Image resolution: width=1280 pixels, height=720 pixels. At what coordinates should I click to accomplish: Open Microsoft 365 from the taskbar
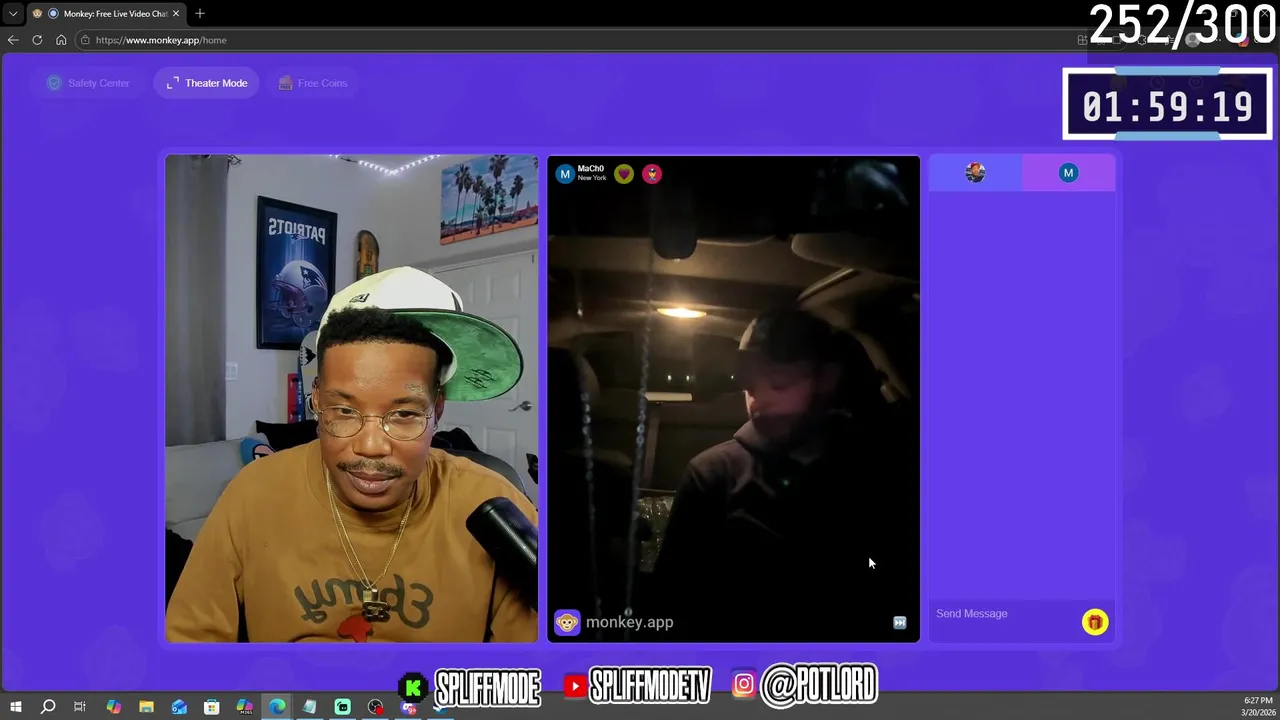pyautogui.click(x=245, y=707)
